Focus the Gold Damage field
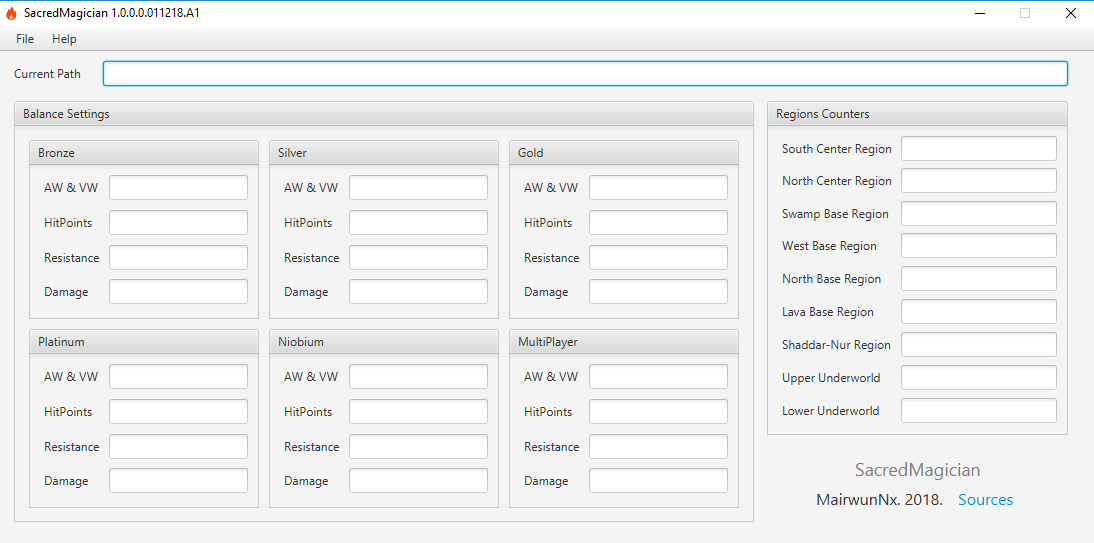The width and height of the screenshot is (1094, 543). click(x=659, y=292)
